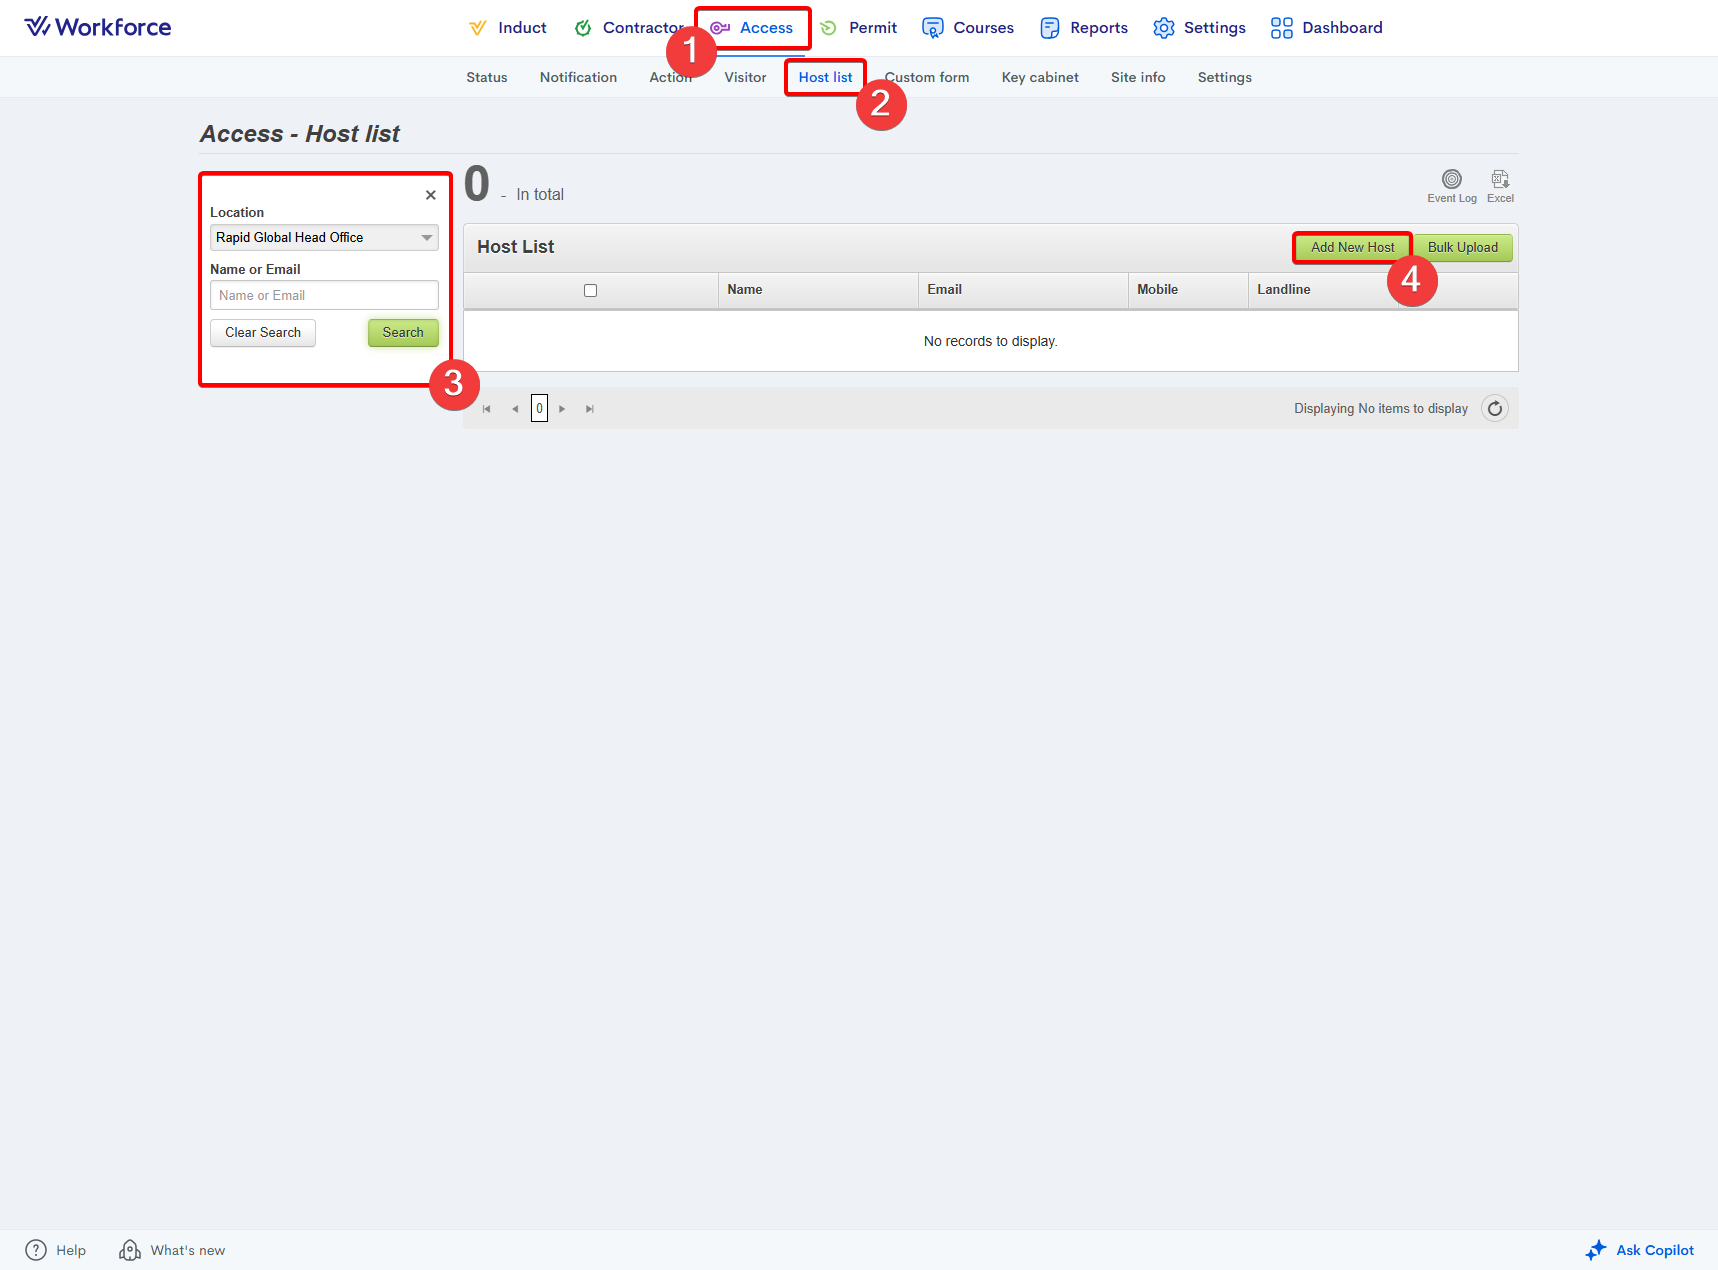Click the refresh icon in pager

coord(1494,409)
